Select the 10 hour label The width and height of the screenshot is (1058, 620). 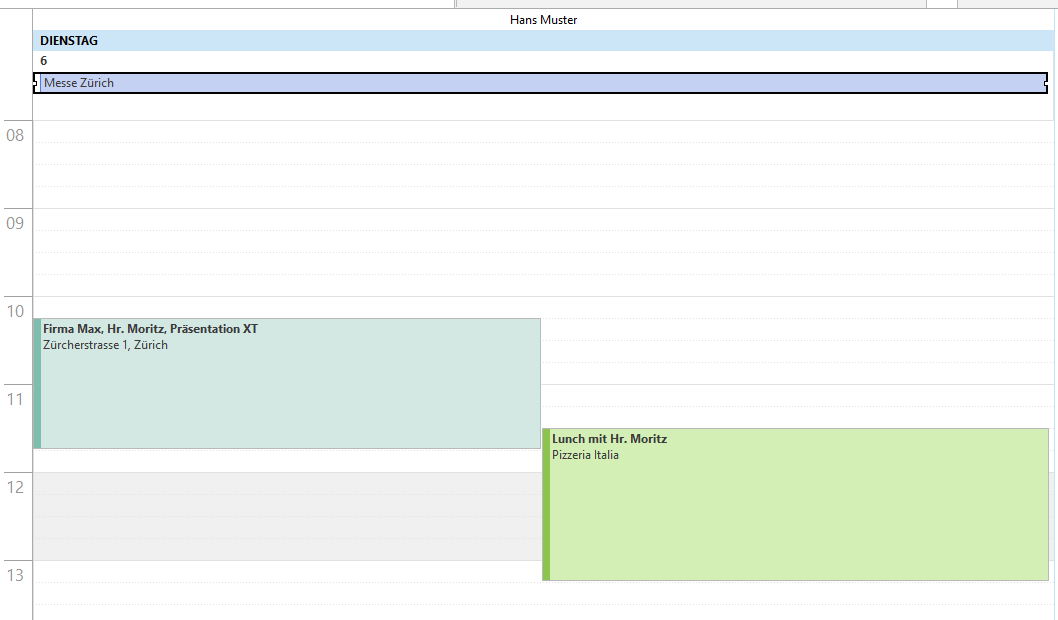coord(16,311)
